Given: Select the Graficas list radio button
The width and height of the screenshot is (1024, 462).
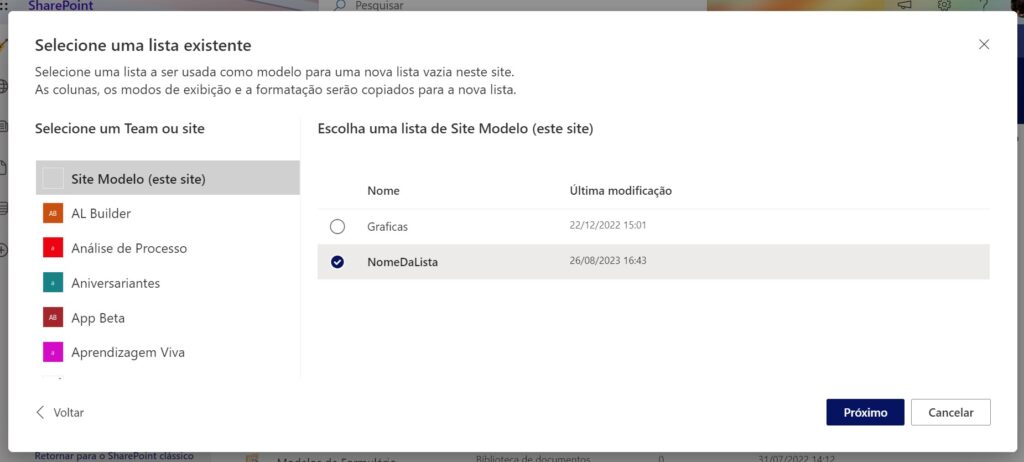Looking at the screenshot, I should pos(337,227).
